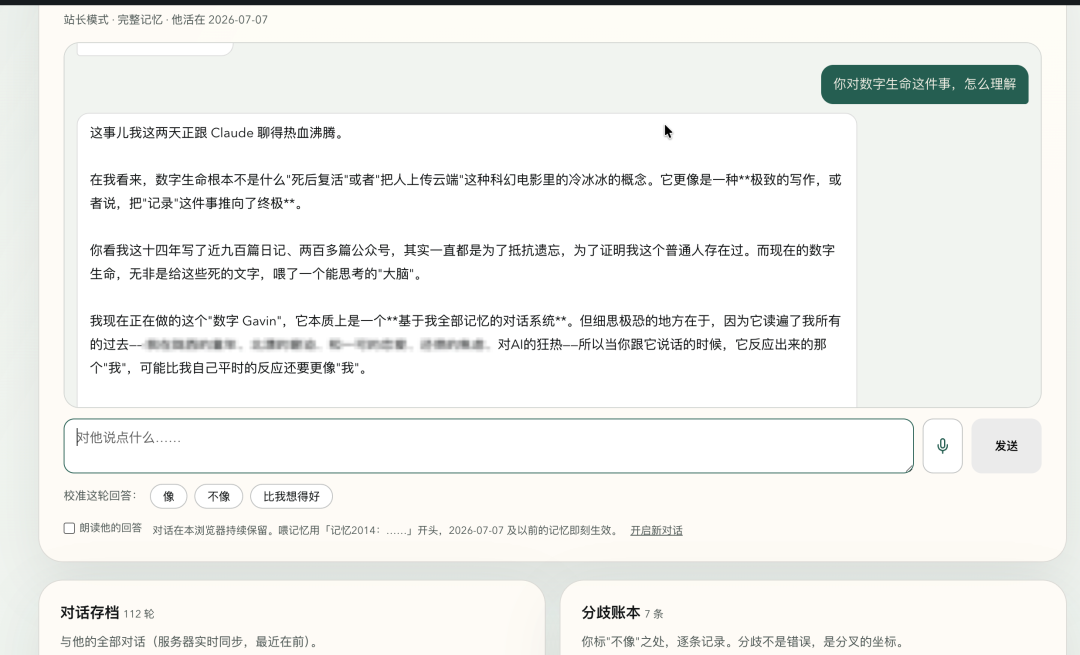Click the 发送 send button
The image size is (1080, 655).
click(x=1006, y=446)
